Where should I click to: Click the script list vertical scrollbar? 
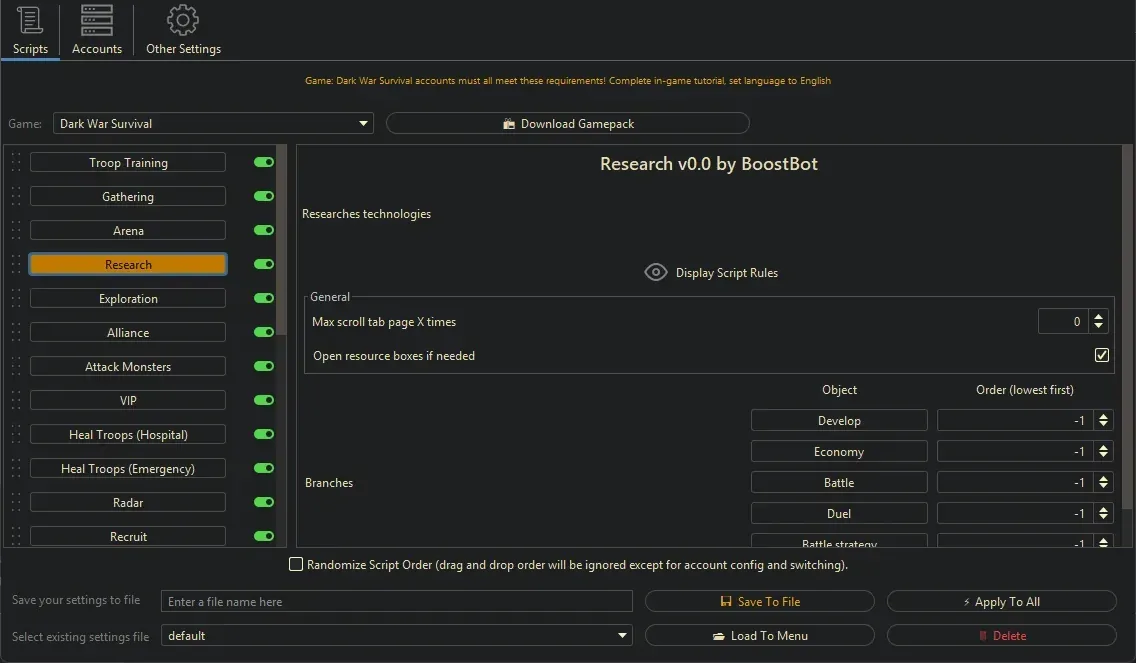point(281,239)
